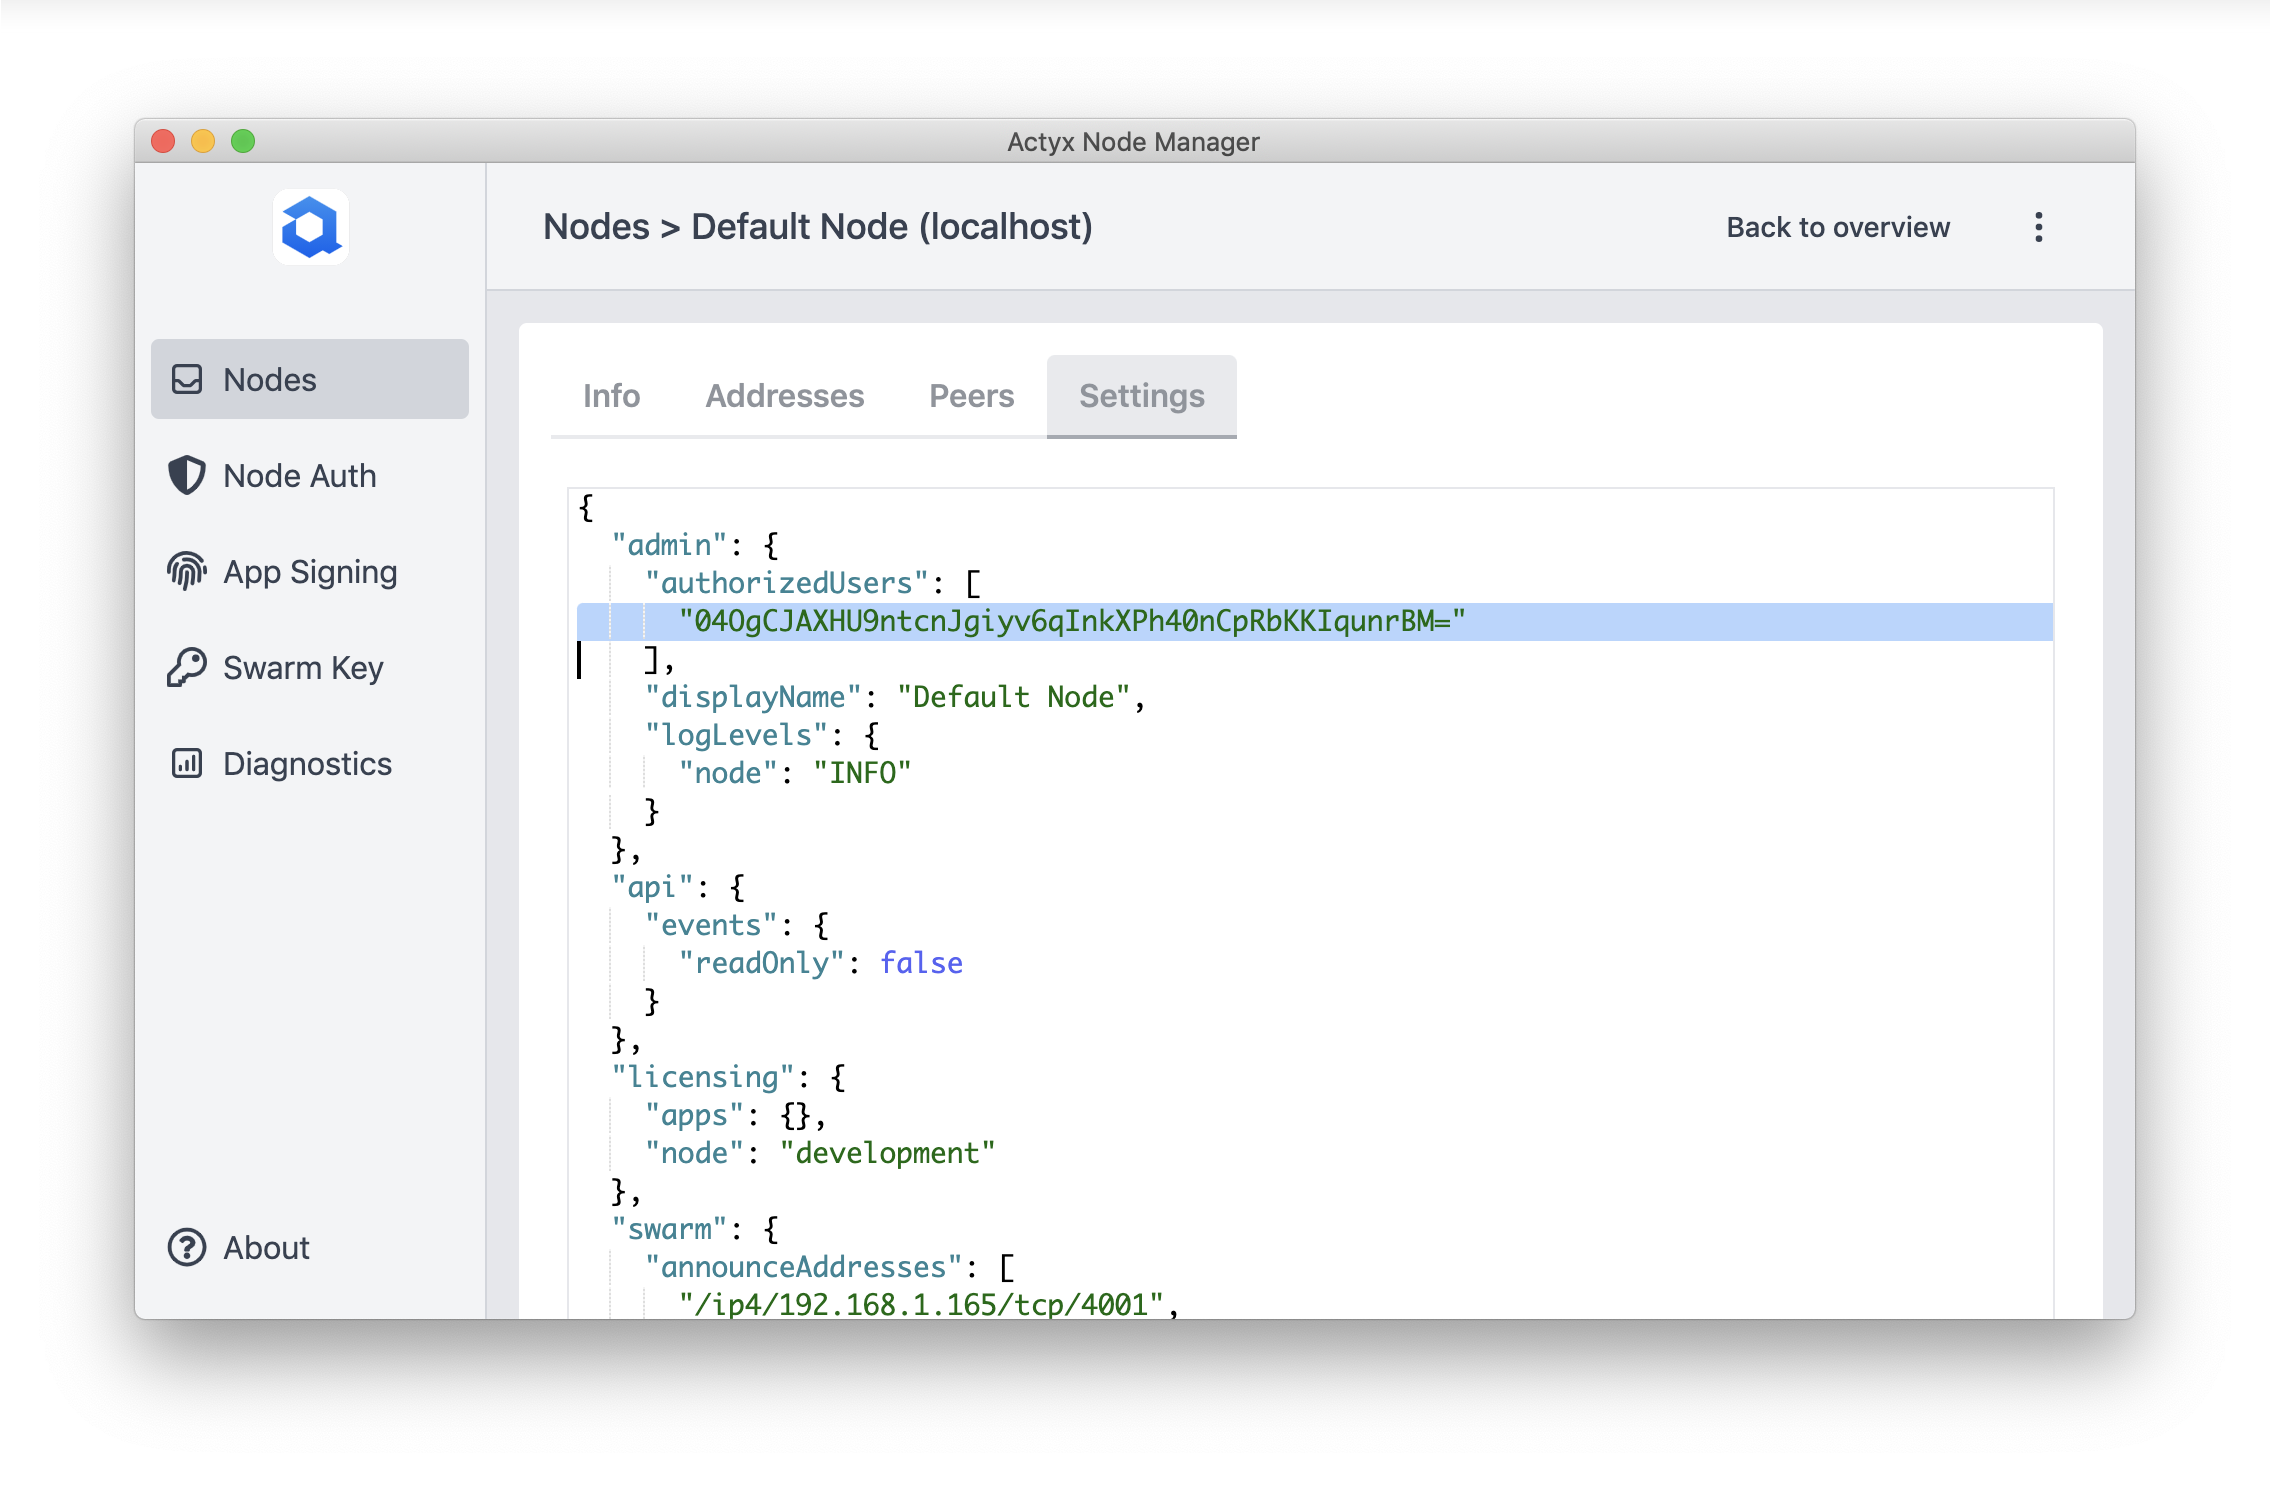Navigate to Diagnostics
The width and height of the screenshot is (2270, 1499).
click(x=307, y=763)
